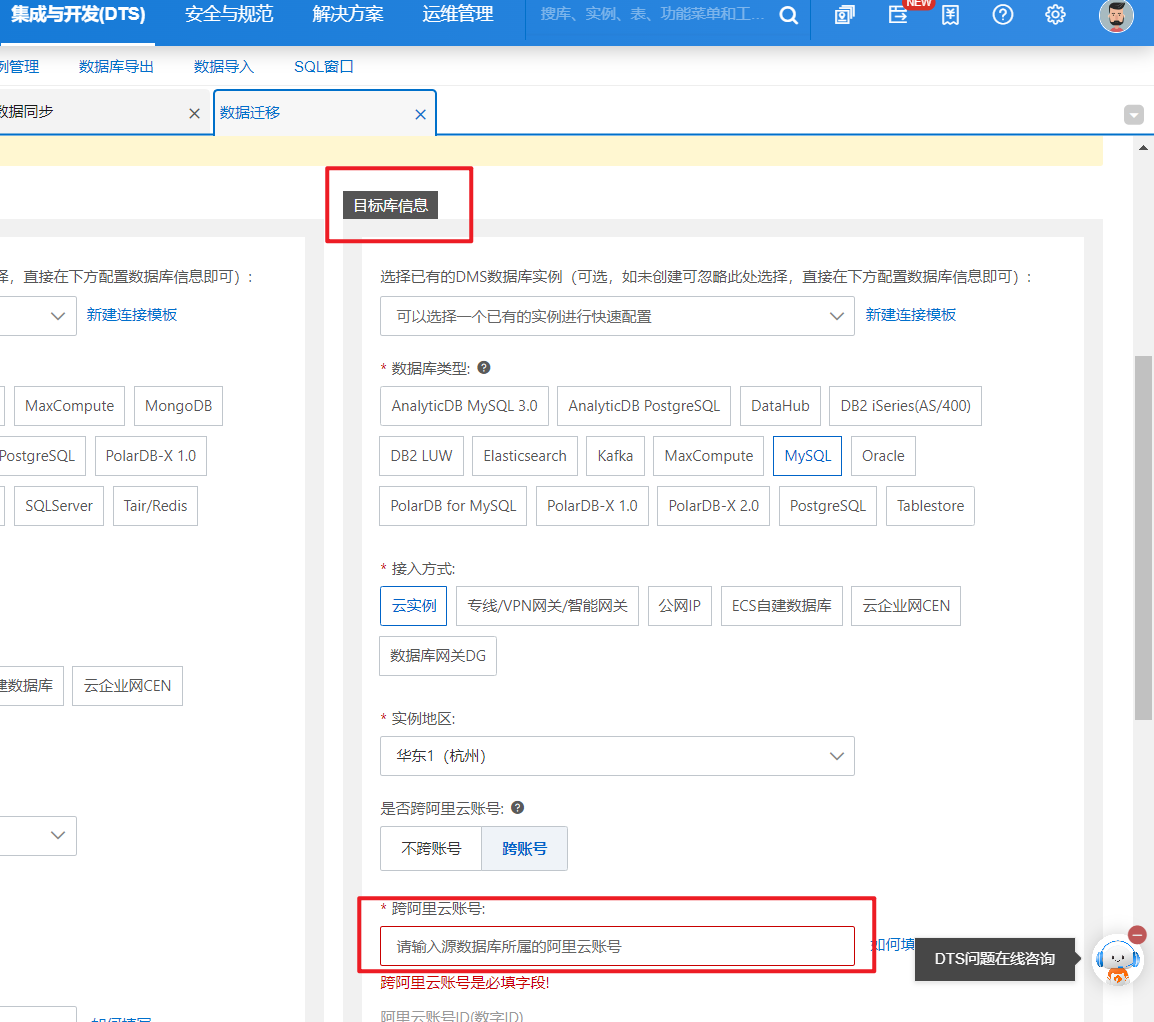The height and width of the screenshot is (1022, 1154).
Task: Open the 安全与规范 top menu
Action: coord(229,15)
